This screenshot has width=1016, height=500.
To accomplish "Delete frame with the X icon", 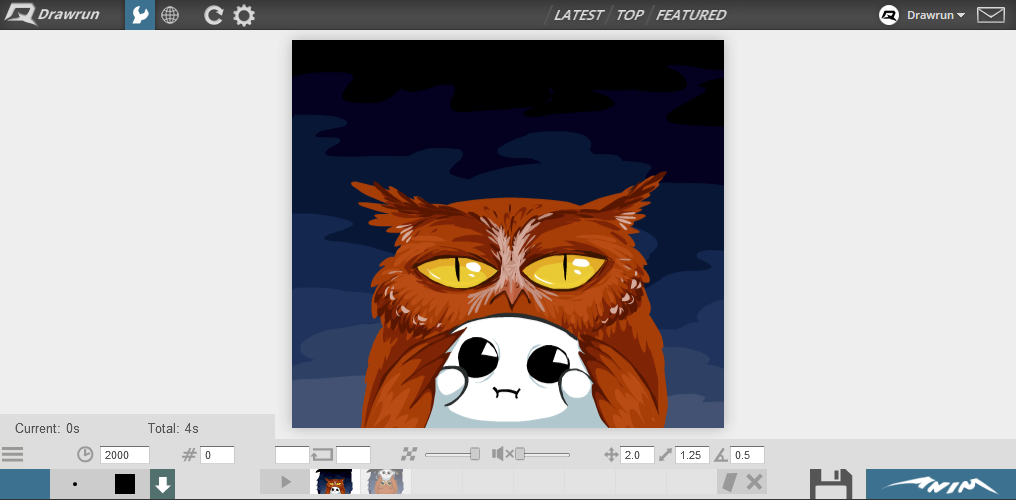I will (754, 482).
